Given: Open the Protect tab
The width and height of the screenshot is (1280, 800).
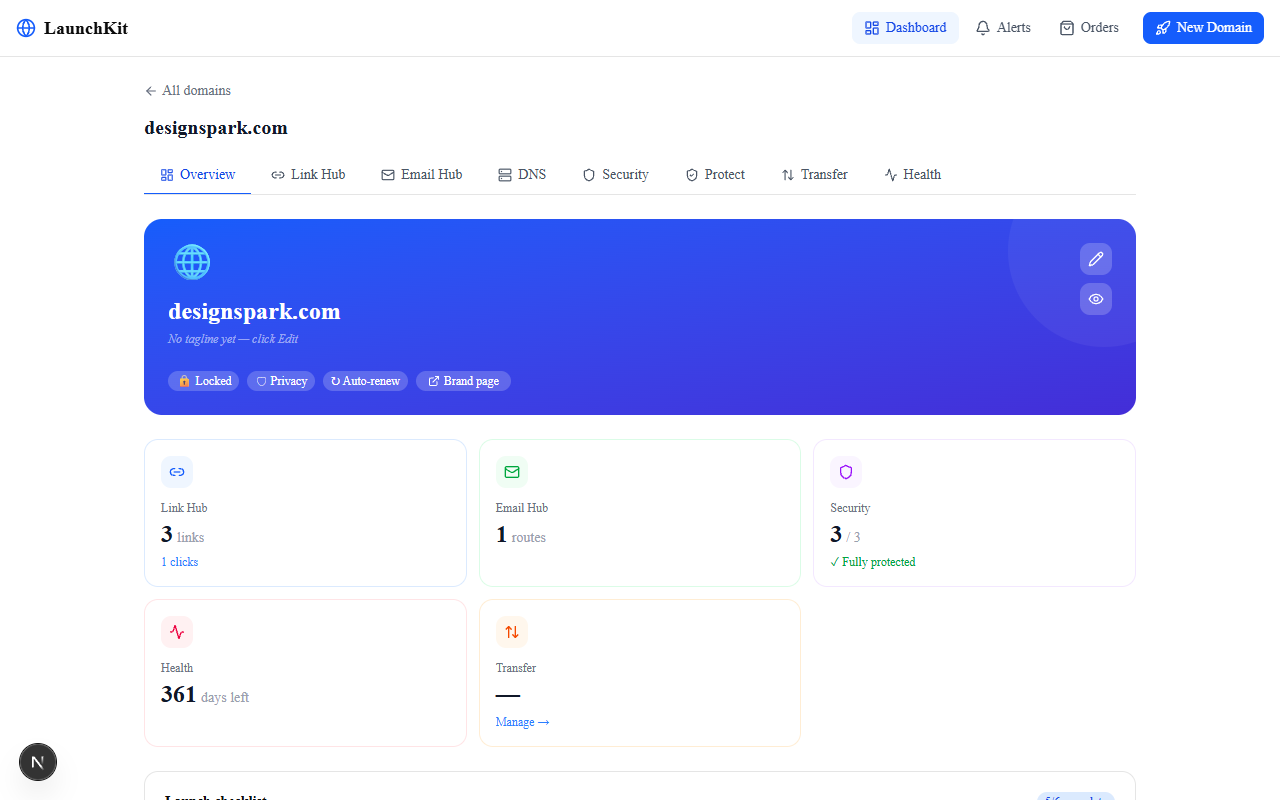Looking at the screenshot, I should click(x=715, y=175).
